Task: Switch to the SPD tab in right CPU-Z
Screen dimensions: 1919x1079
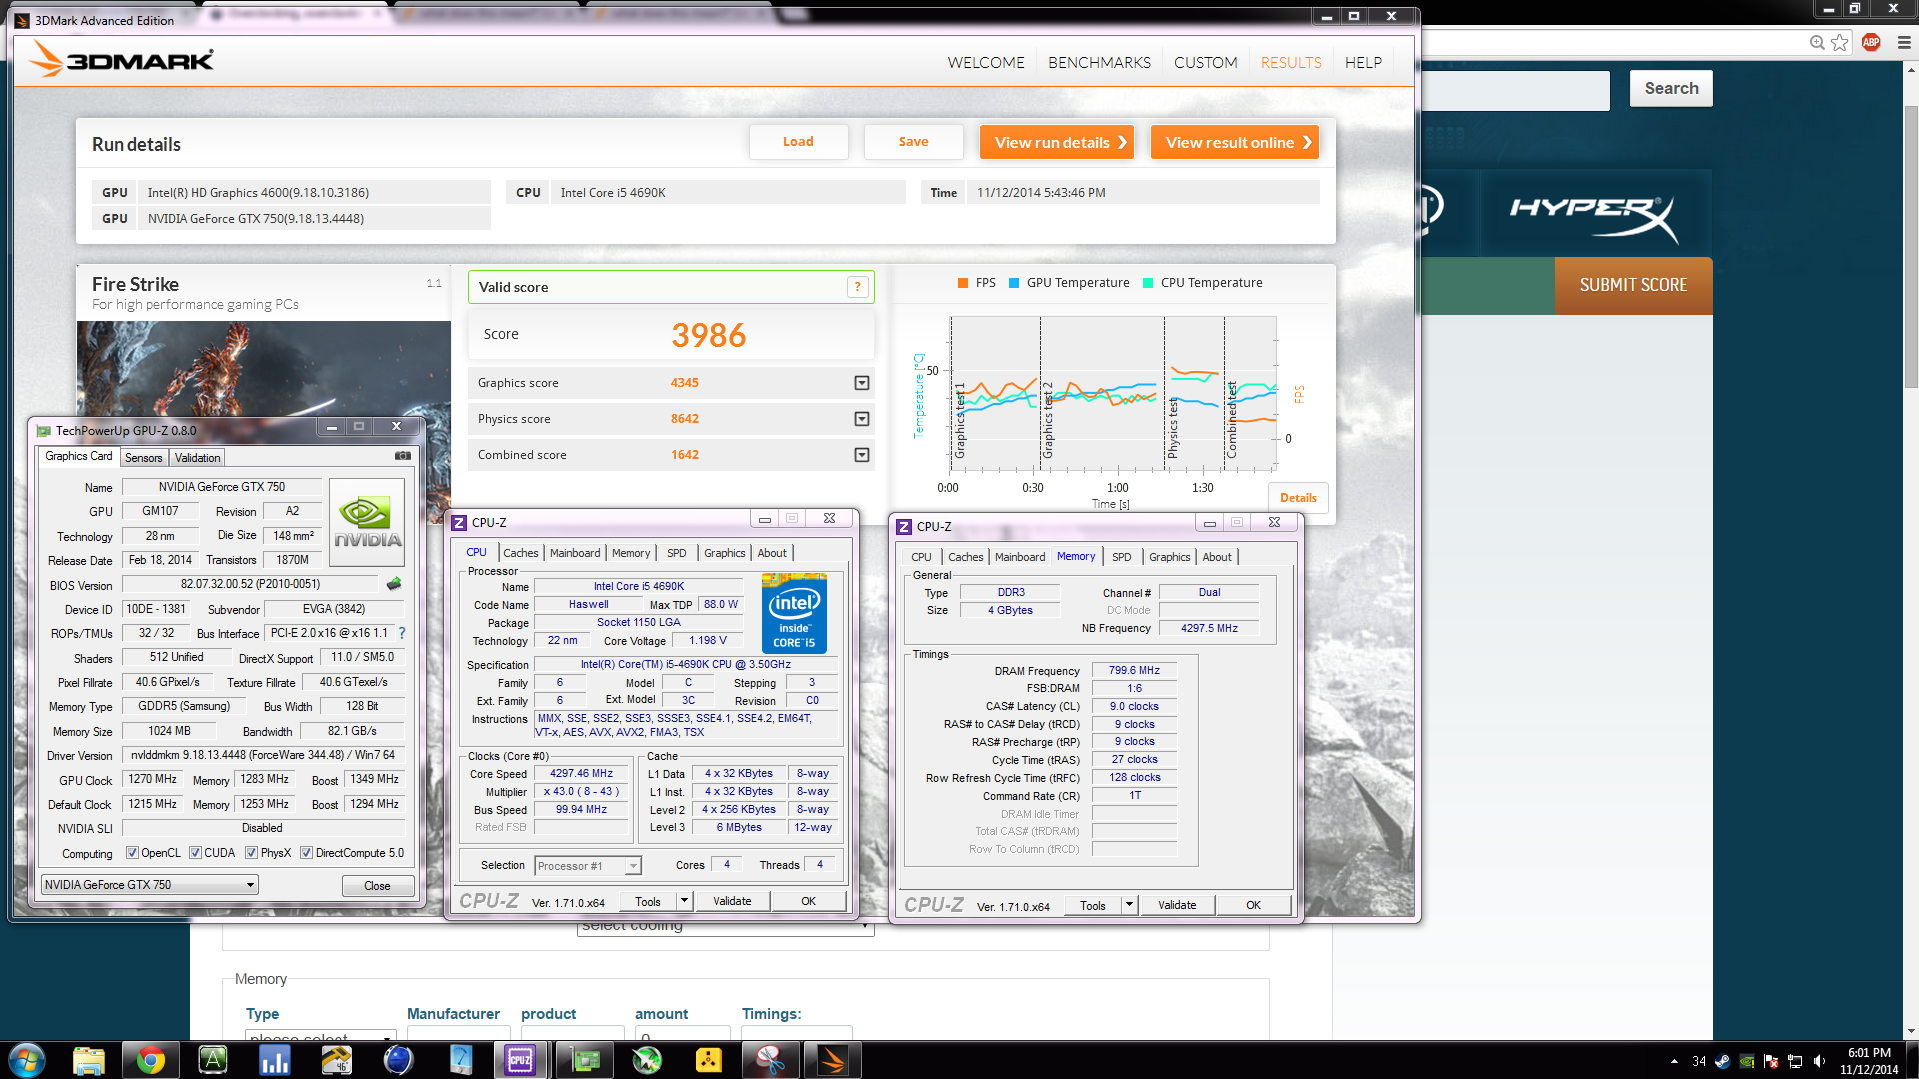Action: 1121,557
